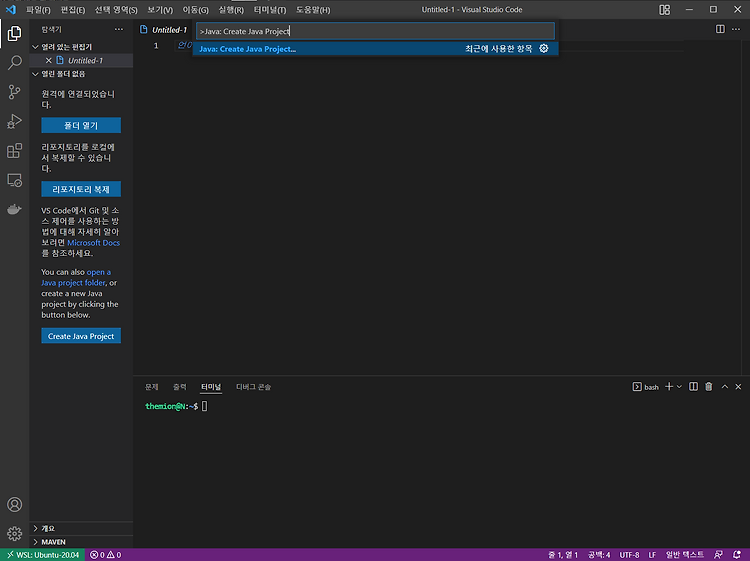This screenshot has height=561, width=750.
Task: Open the Terminal menu in the menu bar
Action: [x=270, y=10]
